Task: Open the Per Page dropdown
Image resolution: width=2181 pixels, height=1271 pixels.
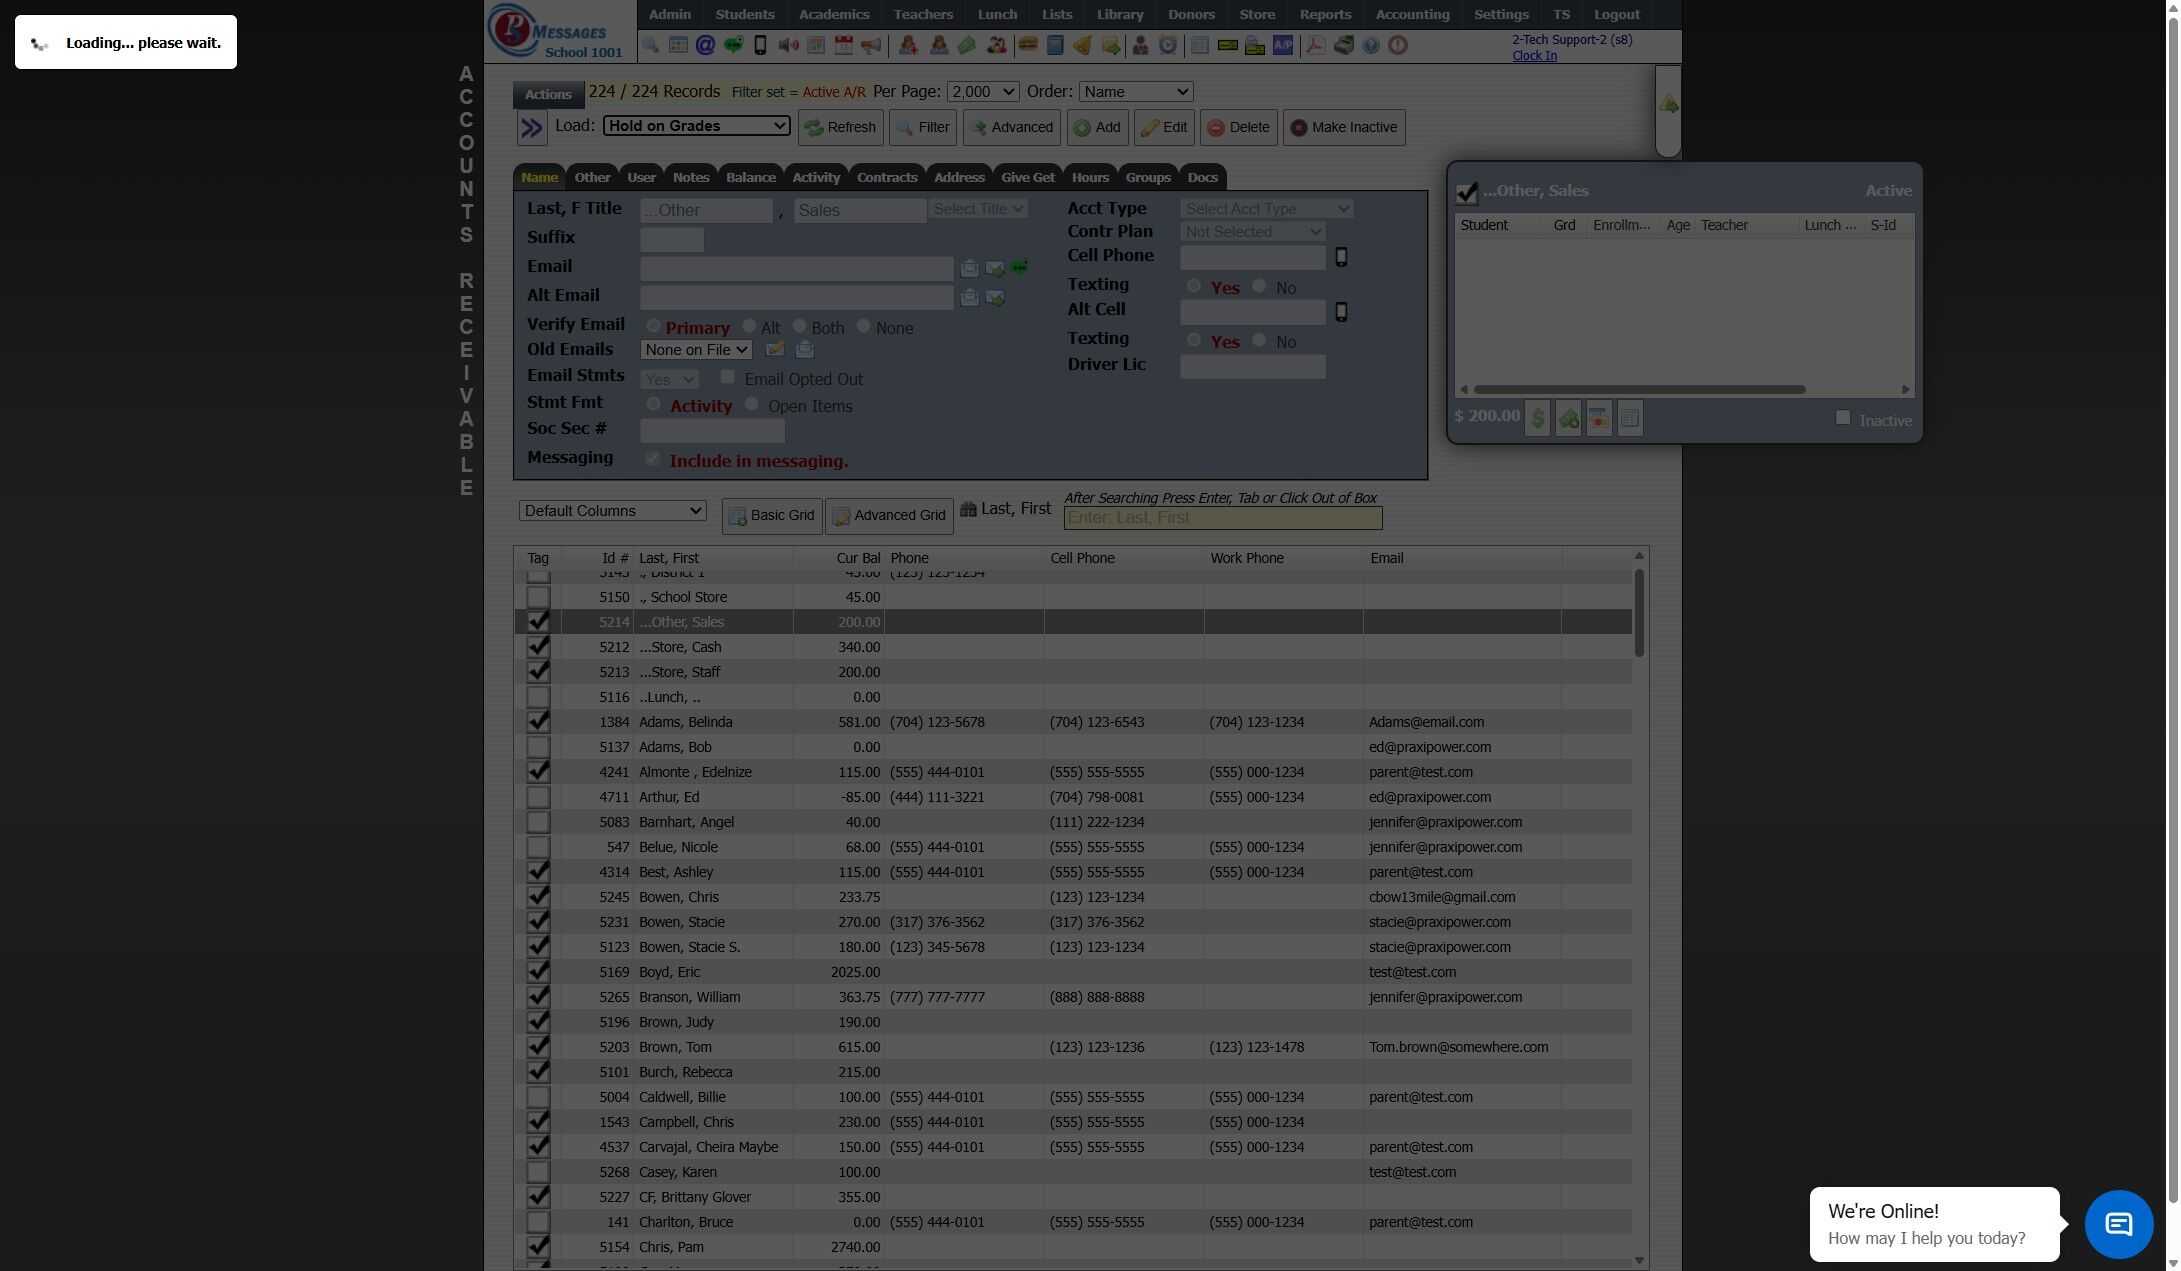Action: (982, 92)
